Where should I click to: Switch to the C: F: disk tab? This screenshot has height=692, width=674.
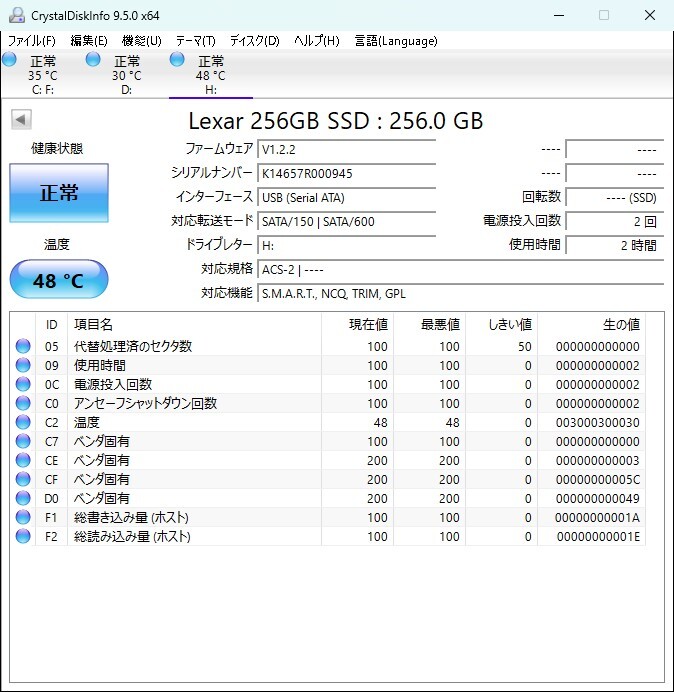(43, 75)
